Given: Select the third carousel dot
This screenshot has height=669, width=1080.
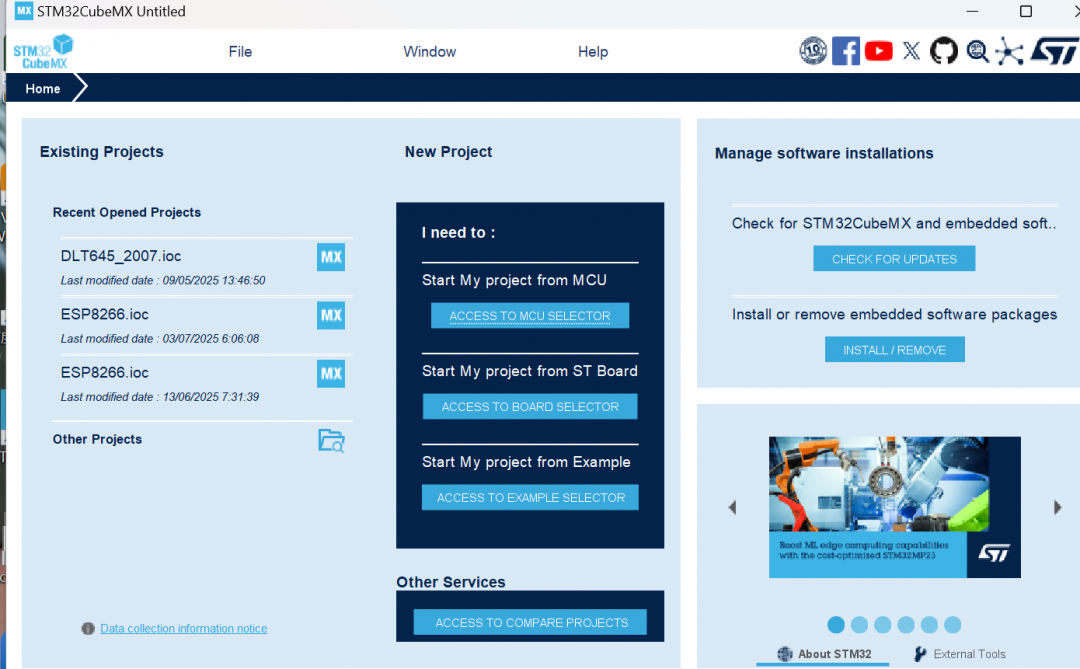Looking at the screenshot, I should tap(882, 625).
